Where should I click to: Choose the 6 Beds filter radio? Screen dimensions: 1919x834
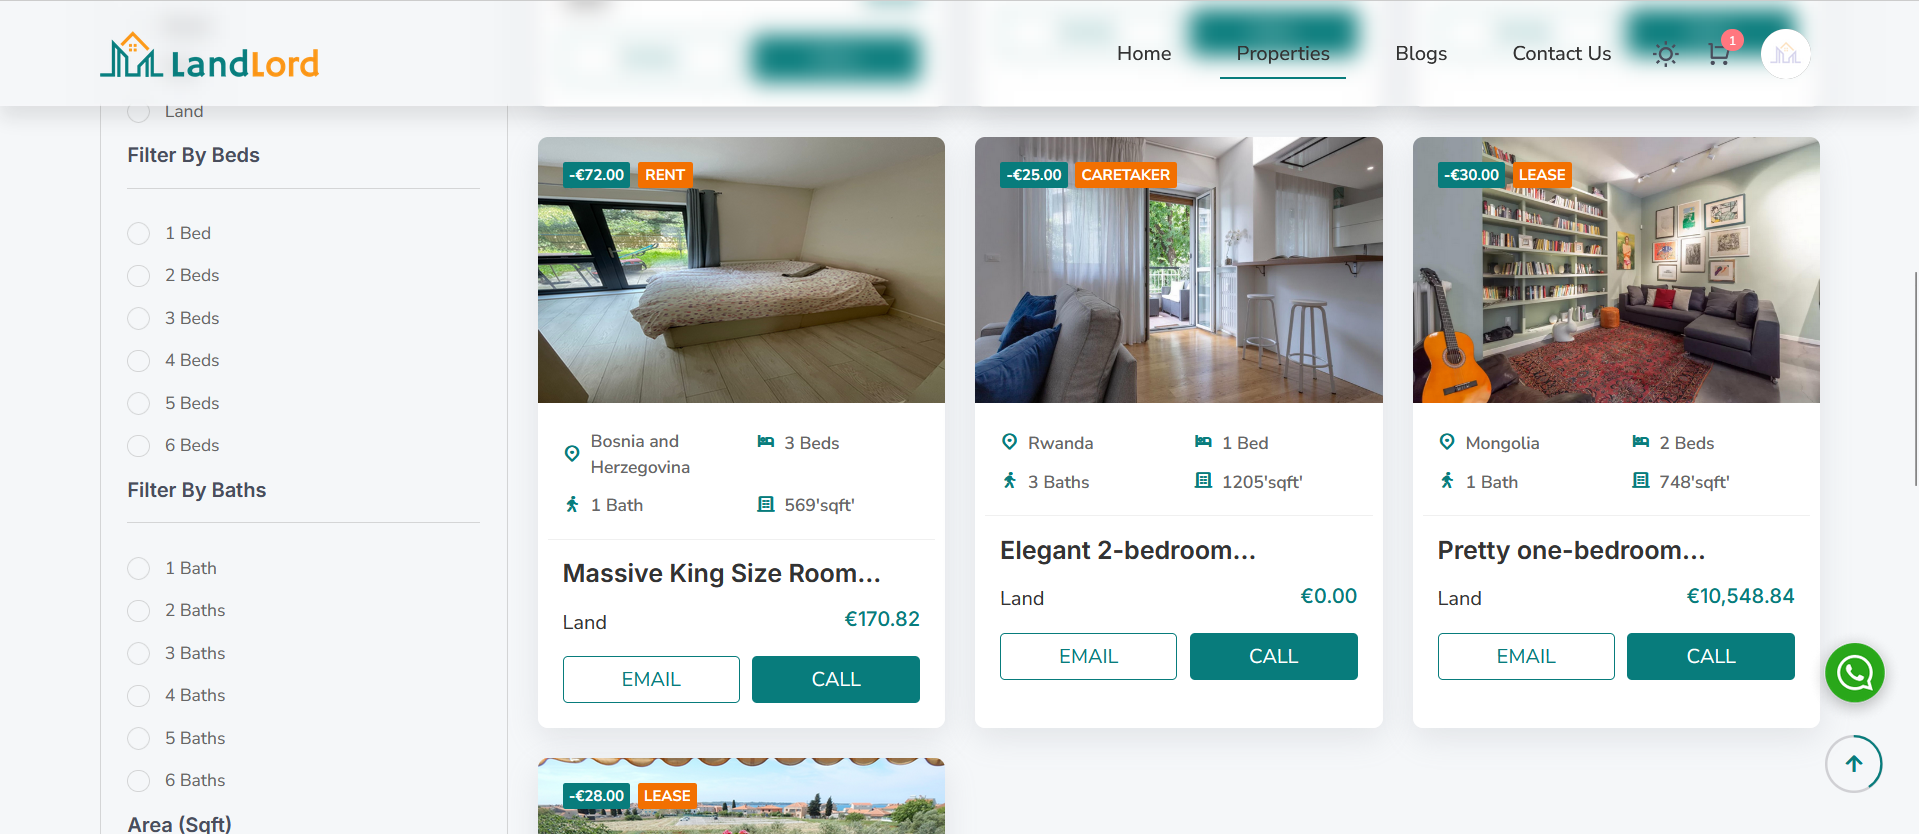139,445
